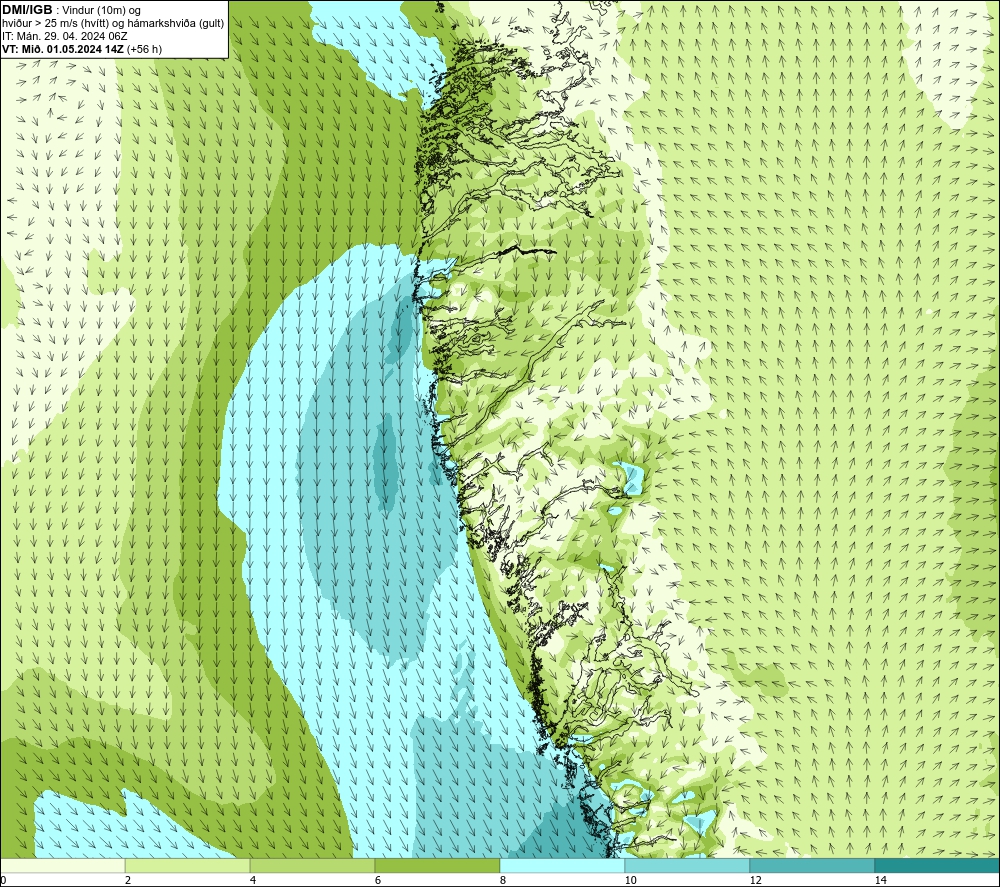This screenshot has width=1000, height=887.
Task: Click the 4–6 m/s green legend swatch
Action: coord(312,866)
